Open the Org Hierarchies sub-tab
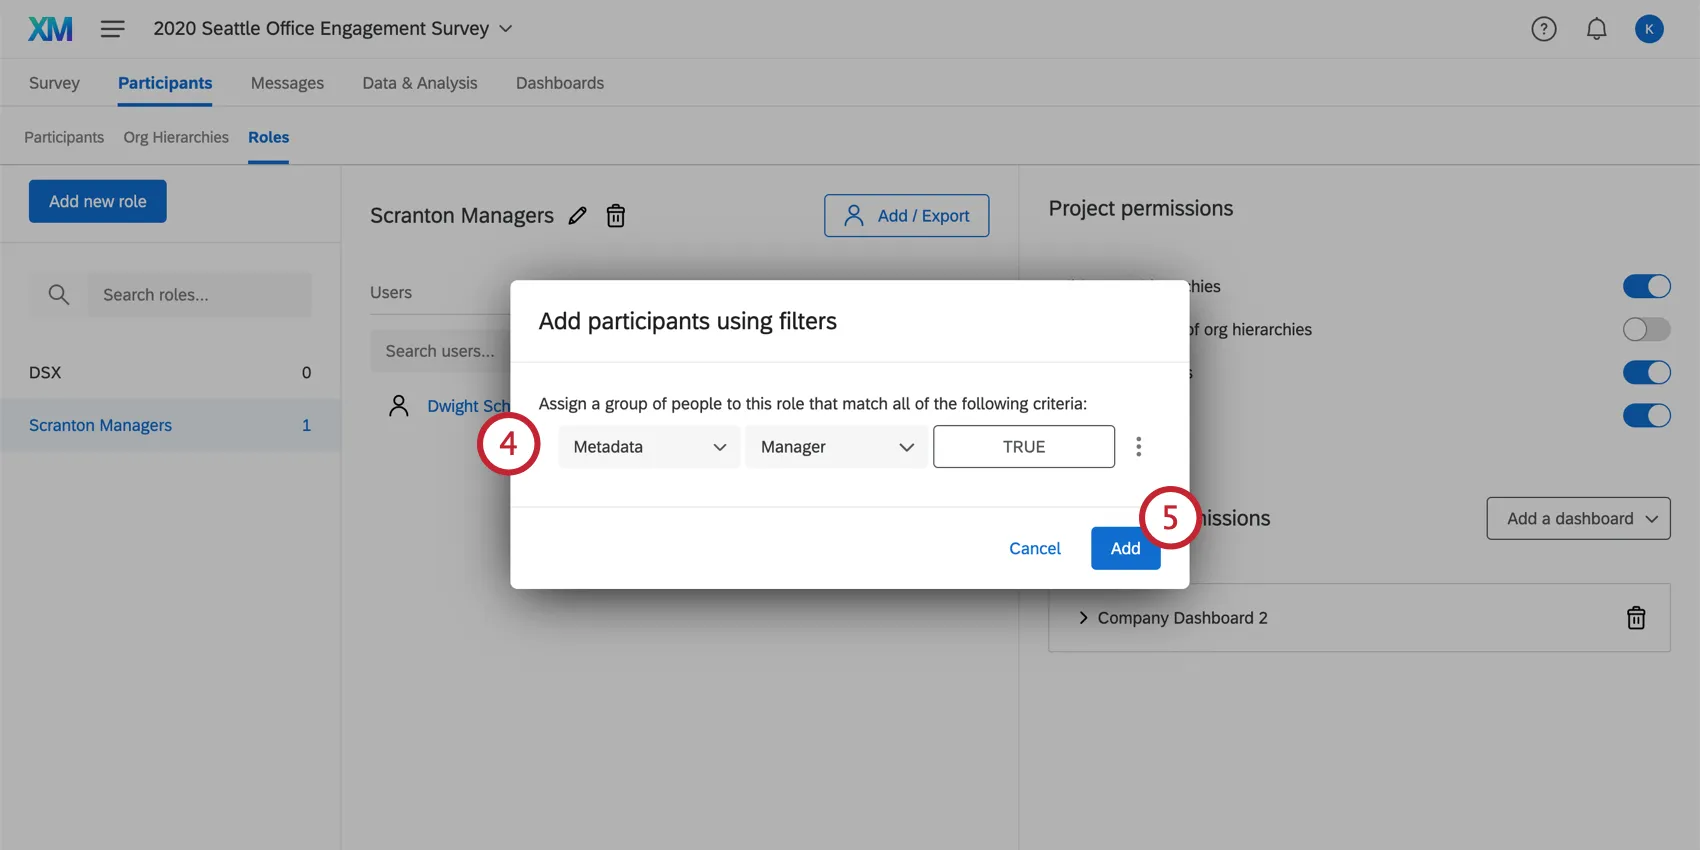 [x=176, y=137]
